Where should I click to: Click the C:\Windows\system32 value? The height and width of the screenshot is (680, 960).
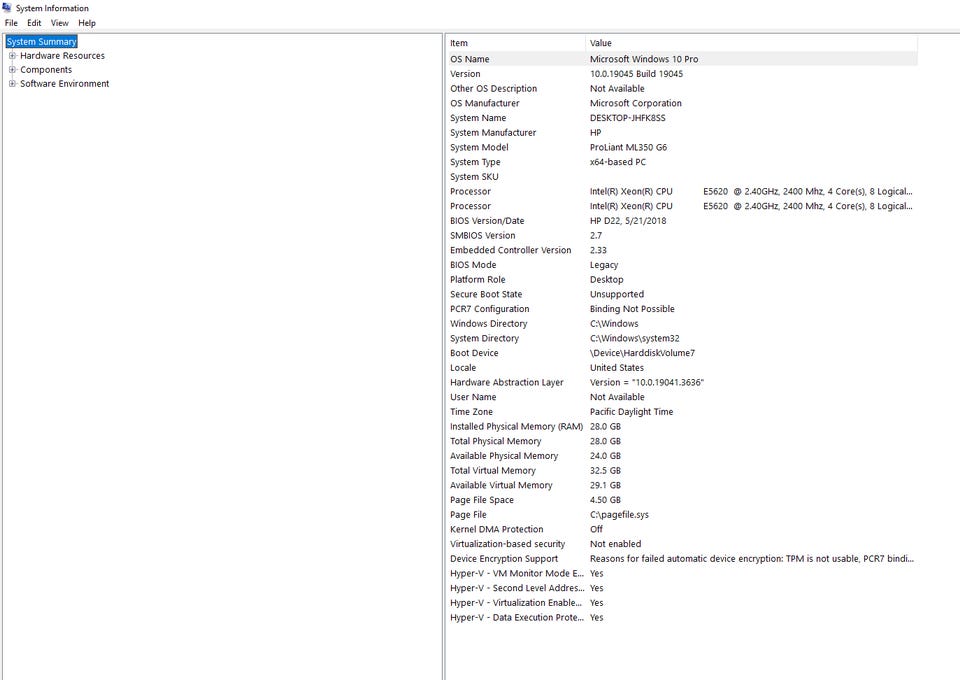(634, 338)
